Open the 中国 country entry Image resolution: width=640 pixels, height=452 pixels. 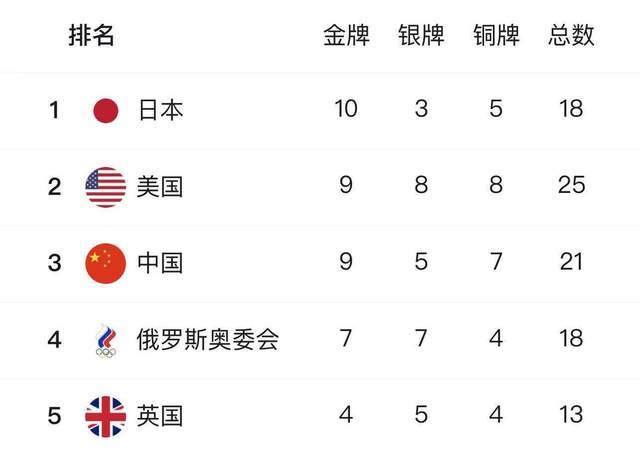click(x=160, y=263)
